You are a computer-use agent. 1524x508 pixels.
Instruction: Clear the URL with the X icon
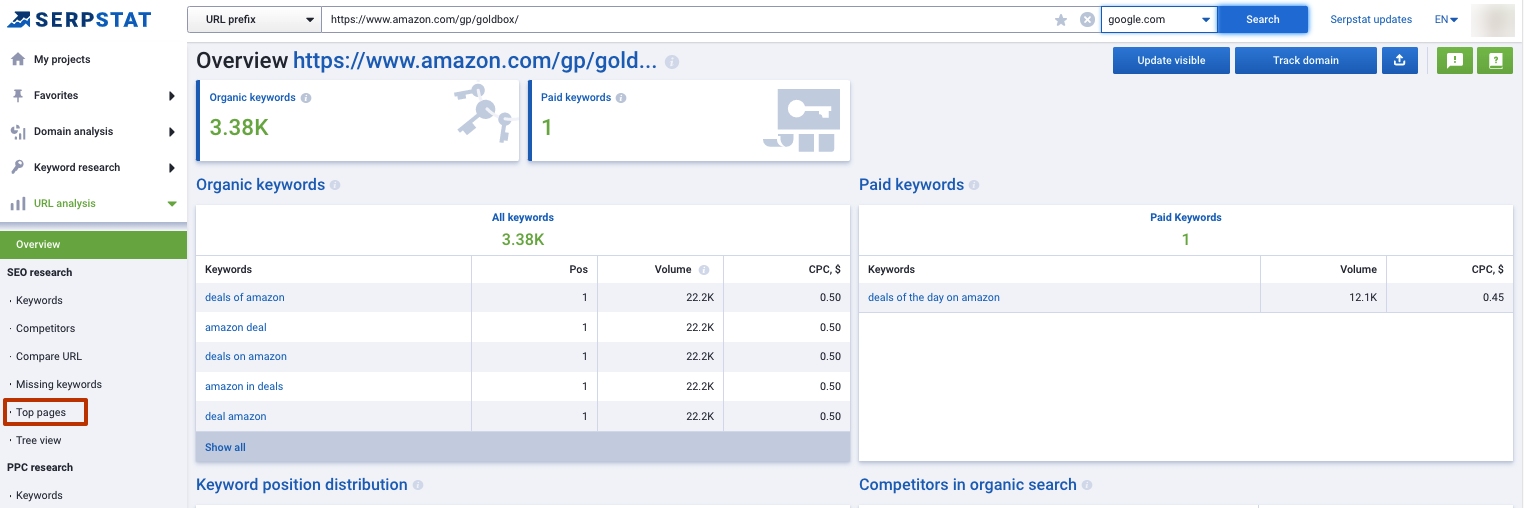[x=1087, y=20]
